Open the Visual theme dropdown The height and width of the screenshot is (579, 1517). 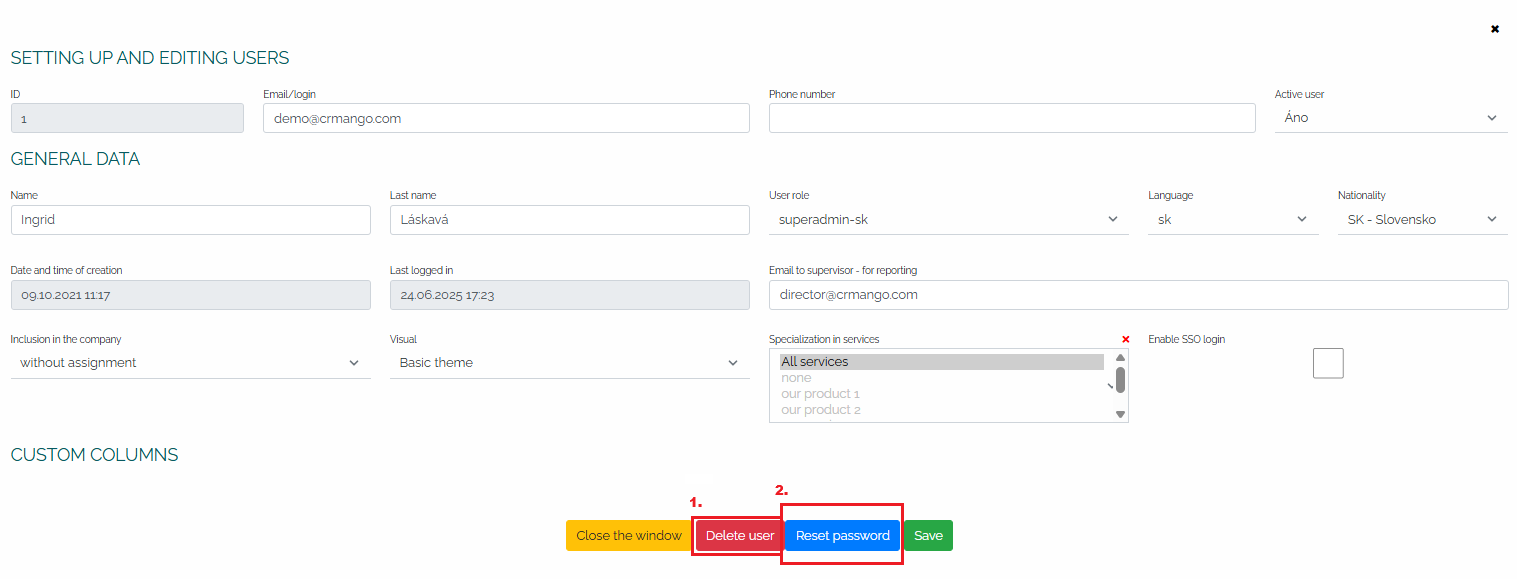pyautogui.click(x=569, y=363)
